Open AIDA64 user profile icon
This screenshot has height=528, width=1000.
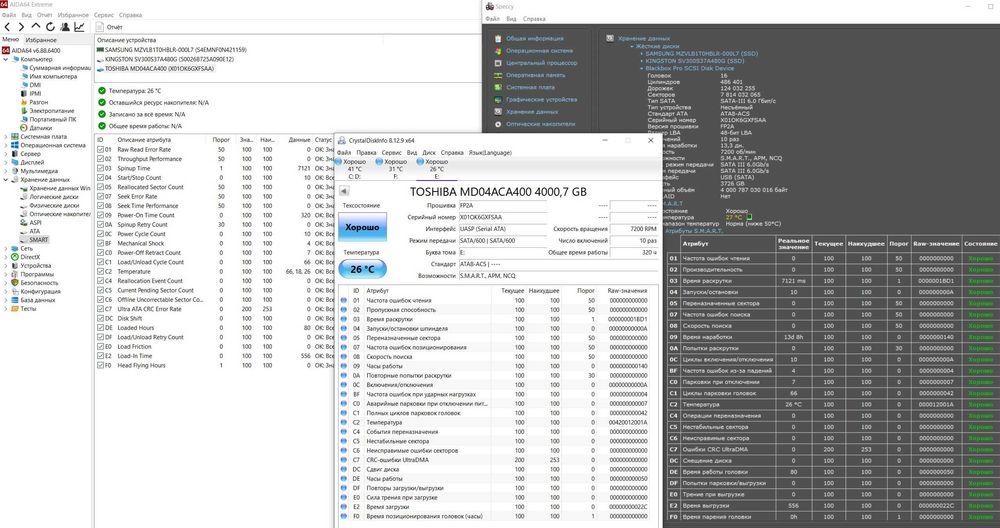[64, 27]
